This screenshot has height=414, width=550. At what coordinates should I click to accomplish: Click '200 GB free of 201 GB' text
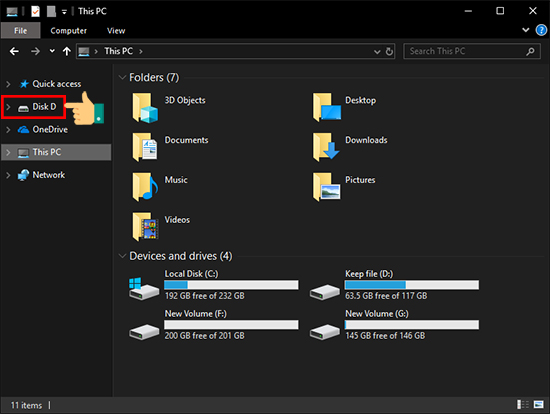pos(205,336)
